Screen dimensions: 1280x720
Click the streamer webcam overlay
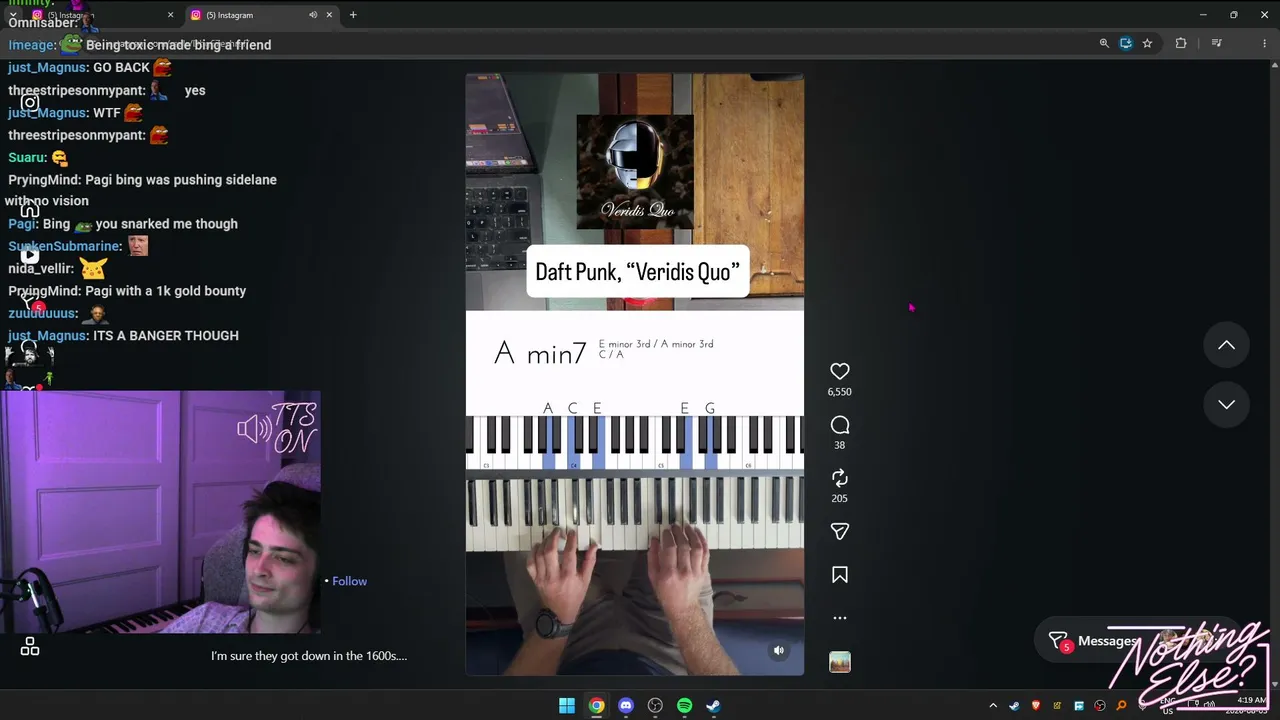160,512
